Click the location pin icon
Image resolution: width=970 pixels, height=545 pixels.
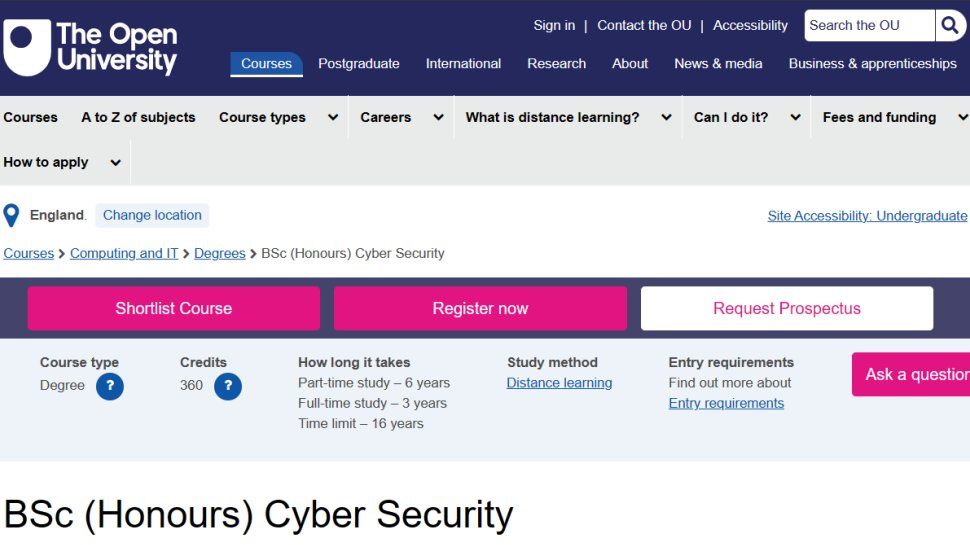pyautogui.click(x=12, y=215)
